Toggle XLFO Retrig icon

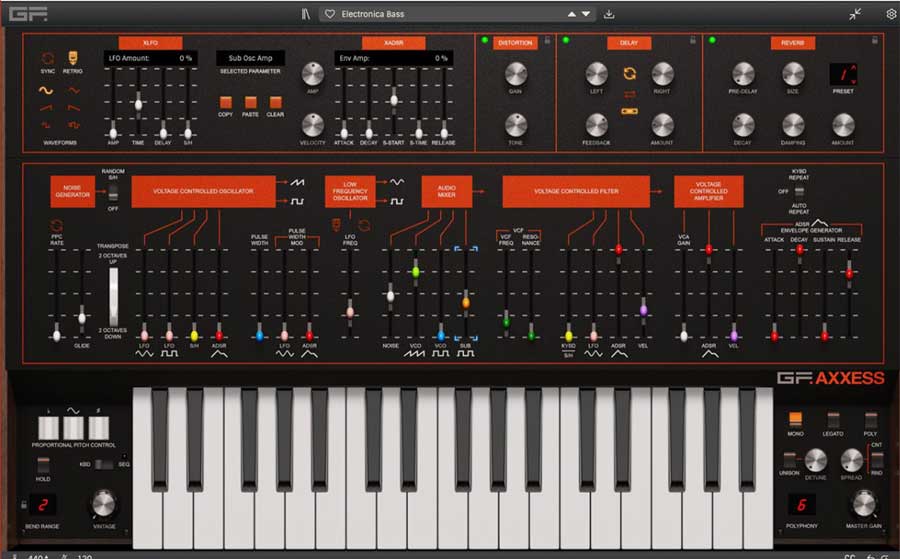[72, 58]
